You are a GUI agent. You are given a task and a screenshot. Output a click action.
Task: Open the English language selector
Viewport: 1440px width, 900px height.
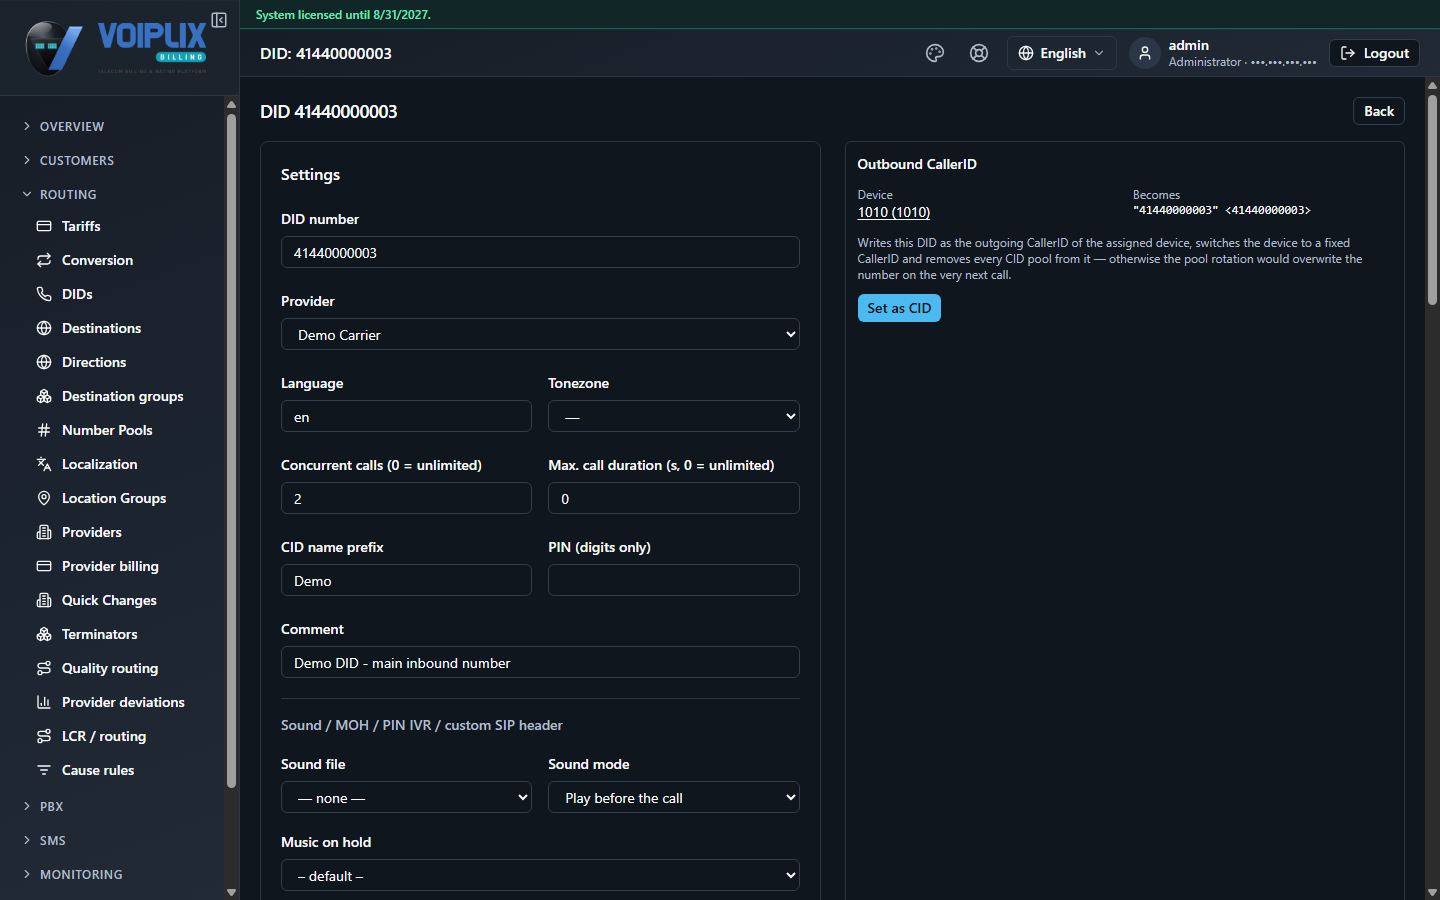click(1061, 53)
